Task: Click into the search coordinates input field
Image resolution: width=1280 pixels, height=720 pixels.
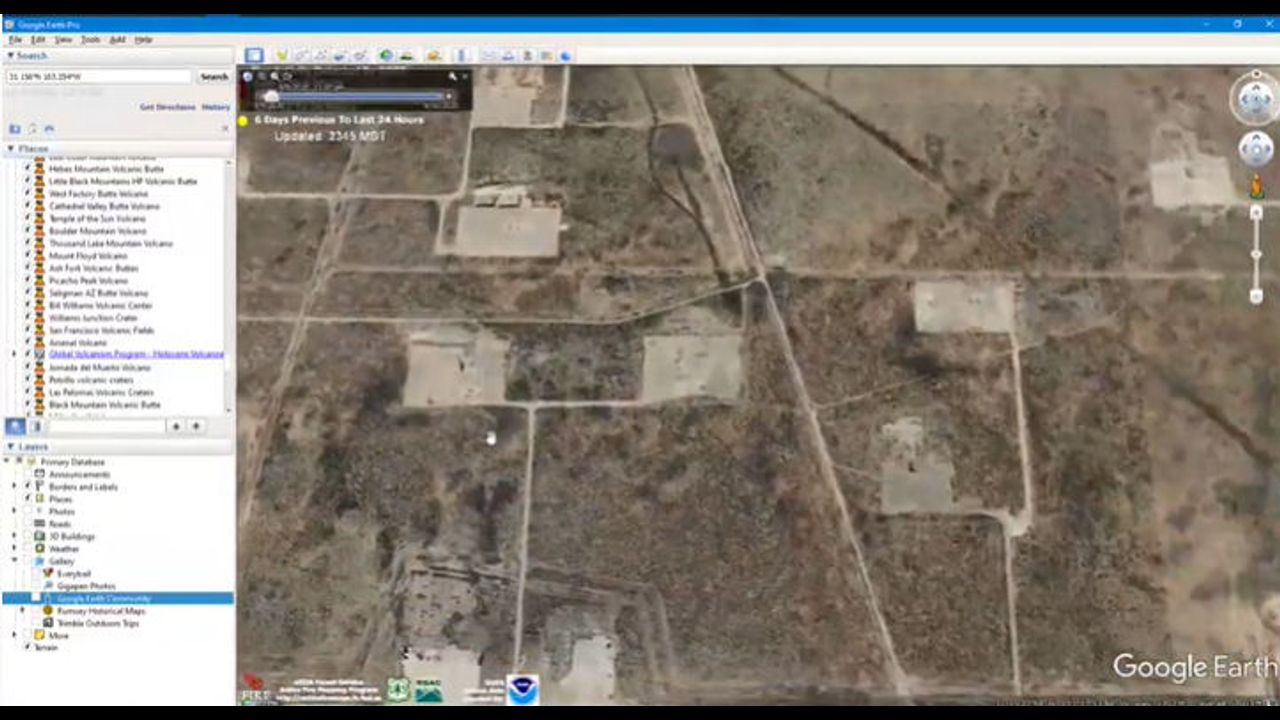Action: [98, 77]
